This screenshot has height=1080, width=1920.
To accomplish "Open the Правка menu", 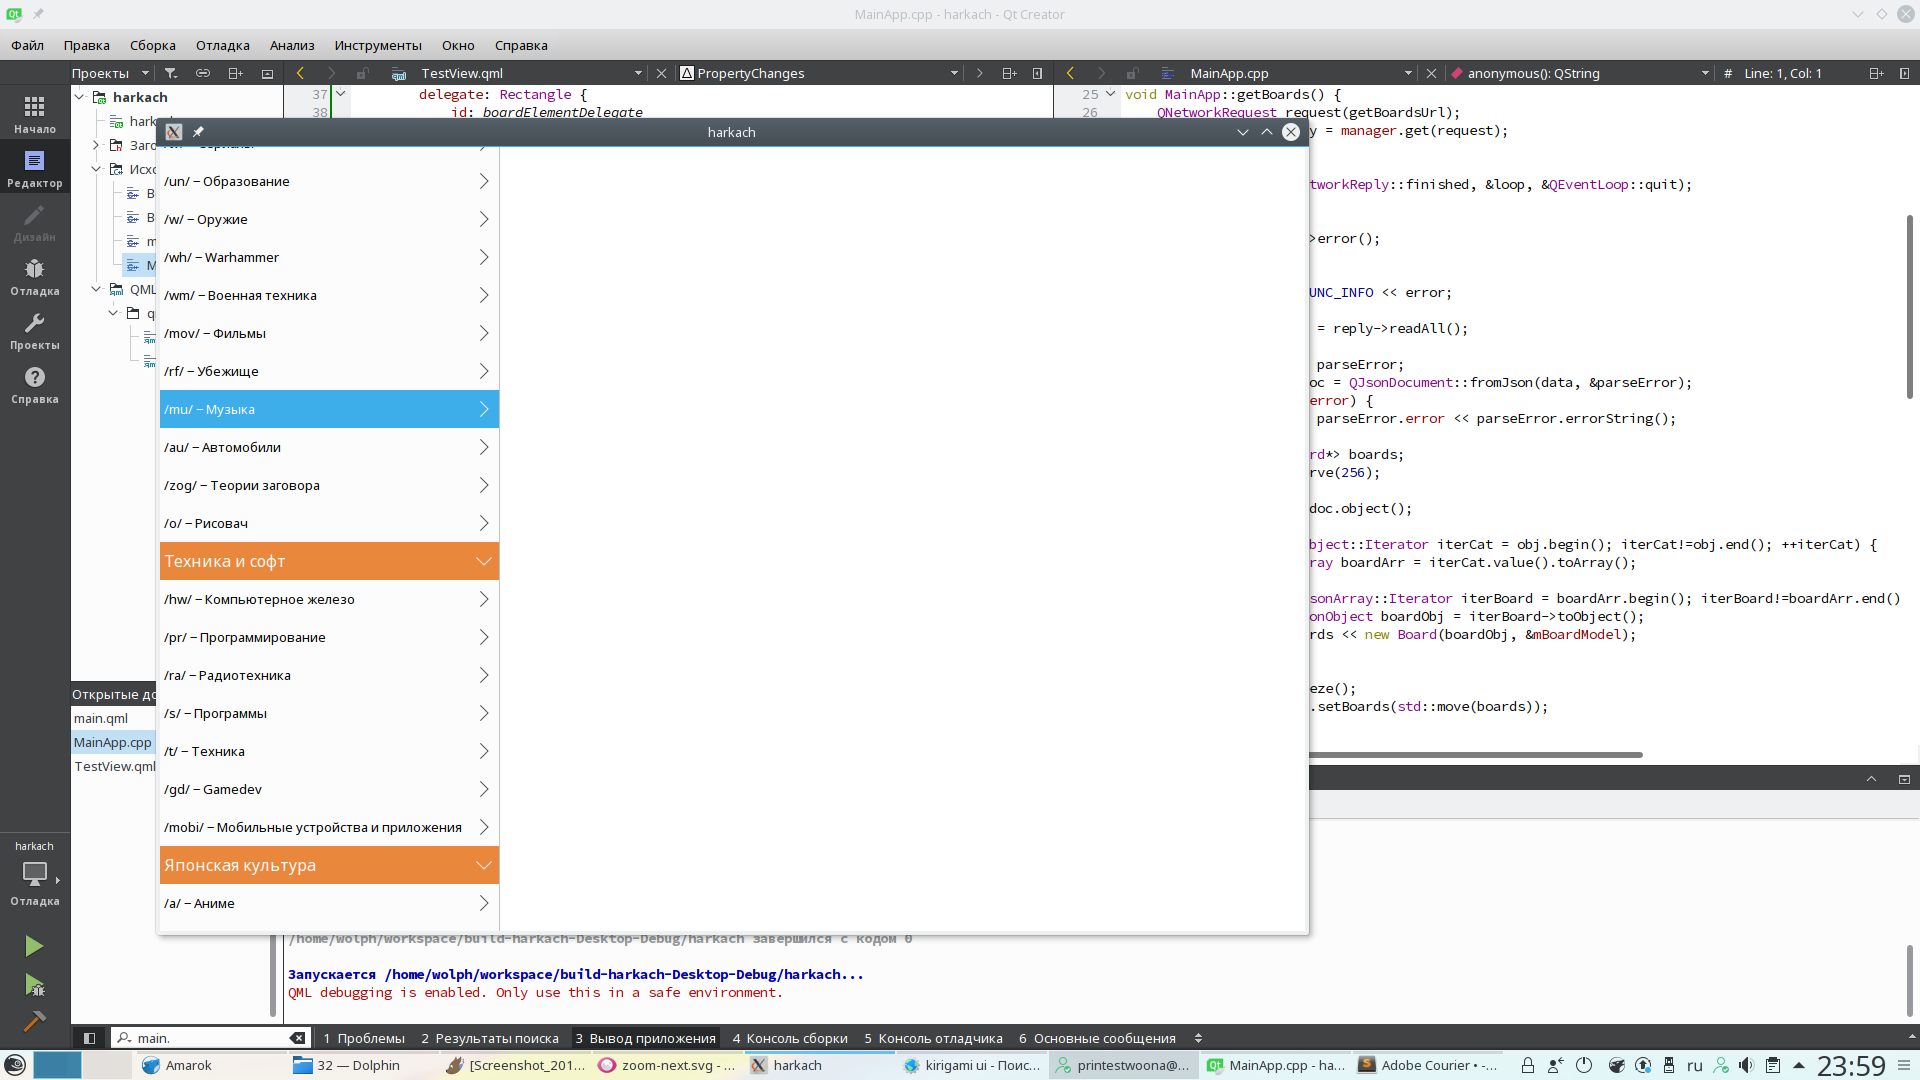I will (86, 45).
